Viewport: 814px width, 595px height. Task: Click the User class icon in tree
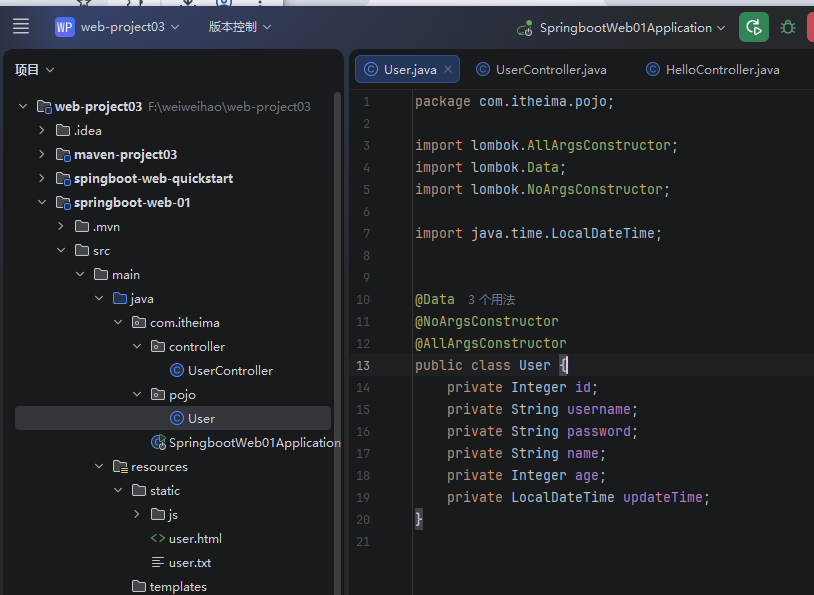pyautogui.click(x=177, y=418)
